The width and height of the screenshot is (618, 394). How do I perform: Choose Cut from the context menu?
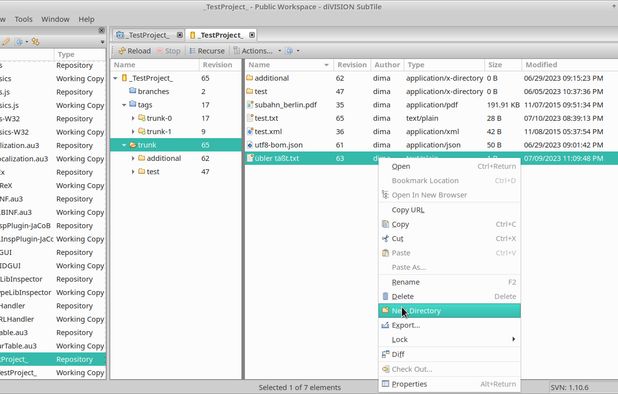pyautogui.click(x=449, y=238)
